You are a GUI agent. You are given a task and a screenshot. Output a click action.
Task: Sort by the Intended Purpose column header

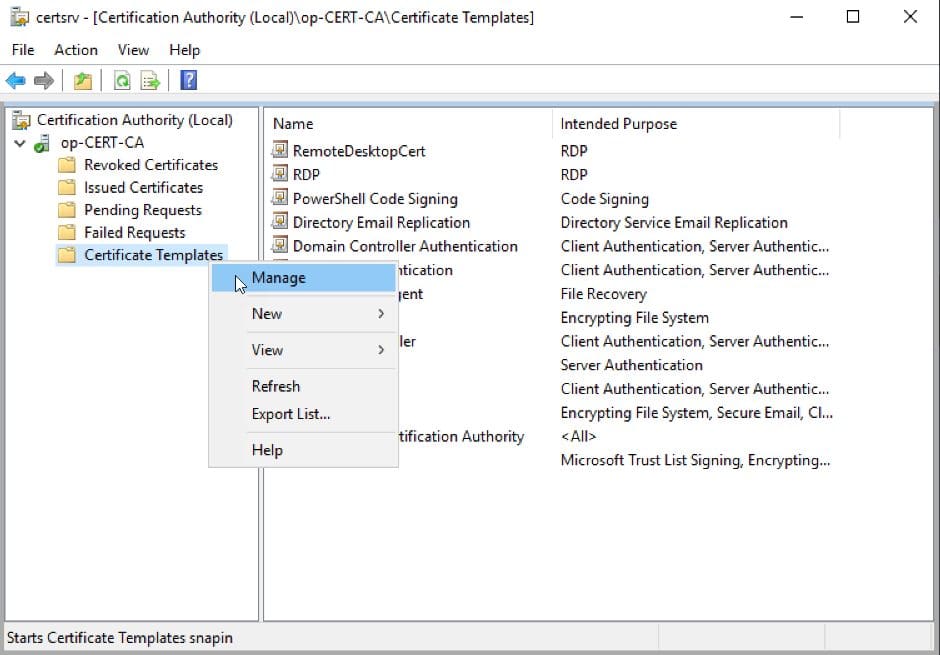(695, 124)
